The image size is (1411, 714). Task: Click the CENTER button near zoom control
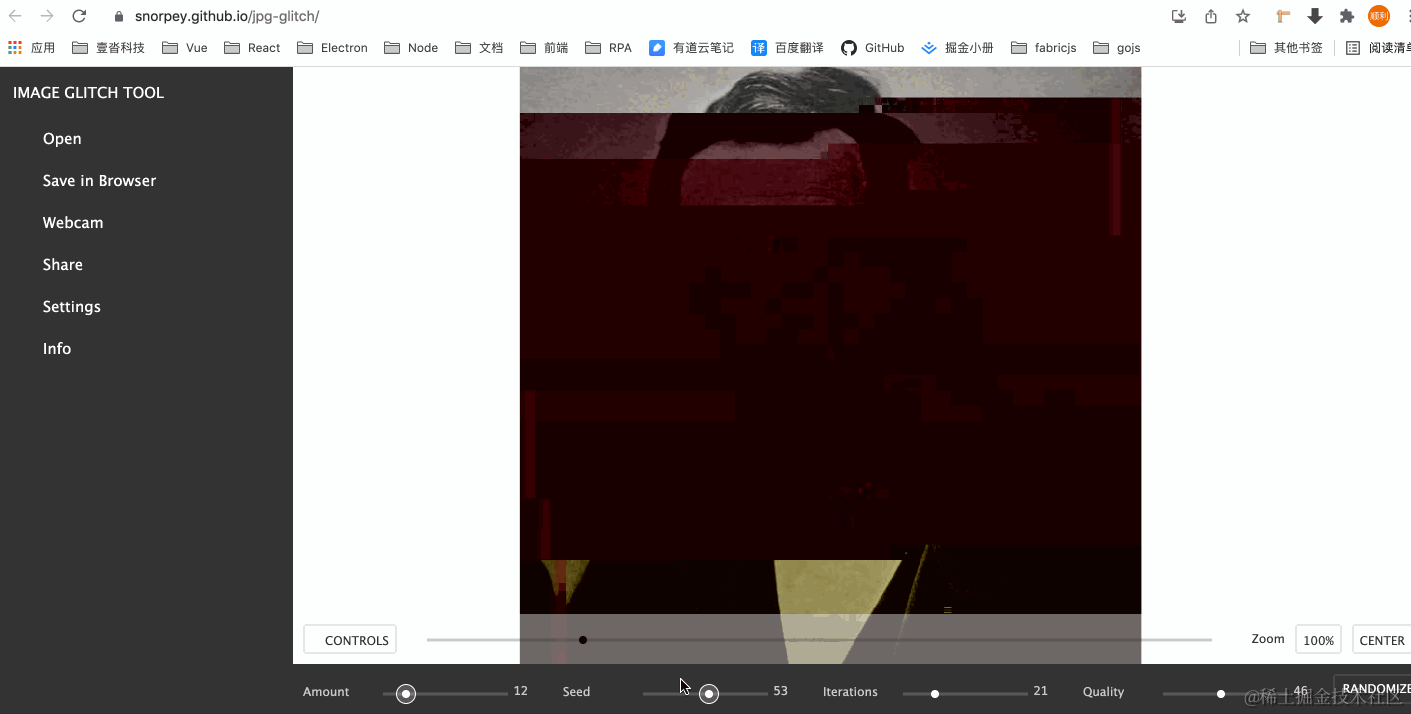(1382, 639)
